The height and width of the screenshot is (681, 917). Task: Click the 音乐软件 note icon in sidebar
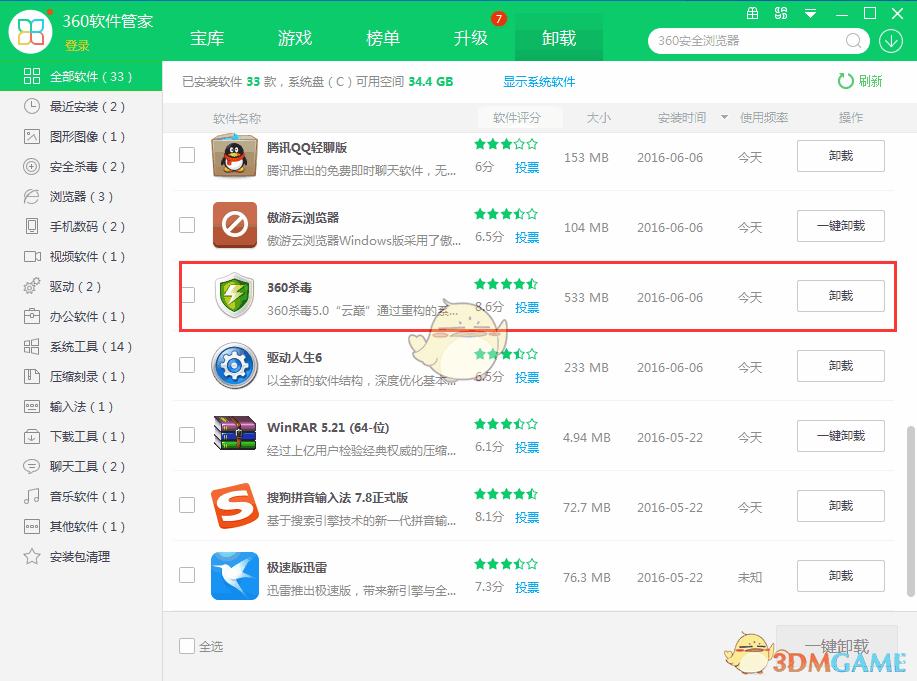pos(32,496)
